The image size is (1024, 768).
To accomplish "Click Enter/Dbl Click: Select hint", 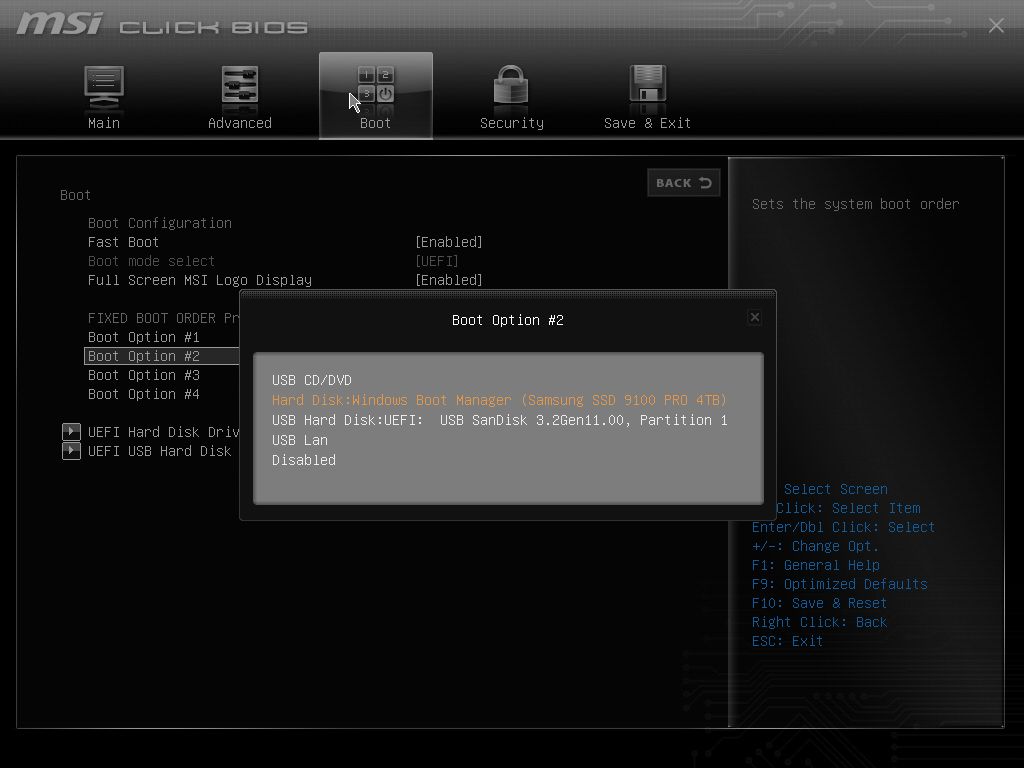I will coord(843,527).
